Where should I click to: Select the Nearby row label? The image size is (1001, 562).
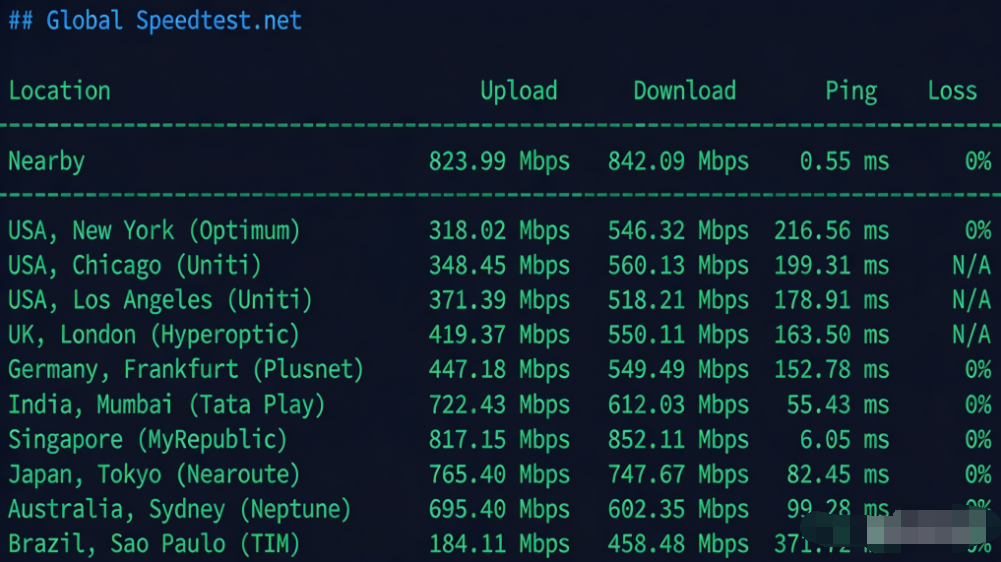point(46,161)
